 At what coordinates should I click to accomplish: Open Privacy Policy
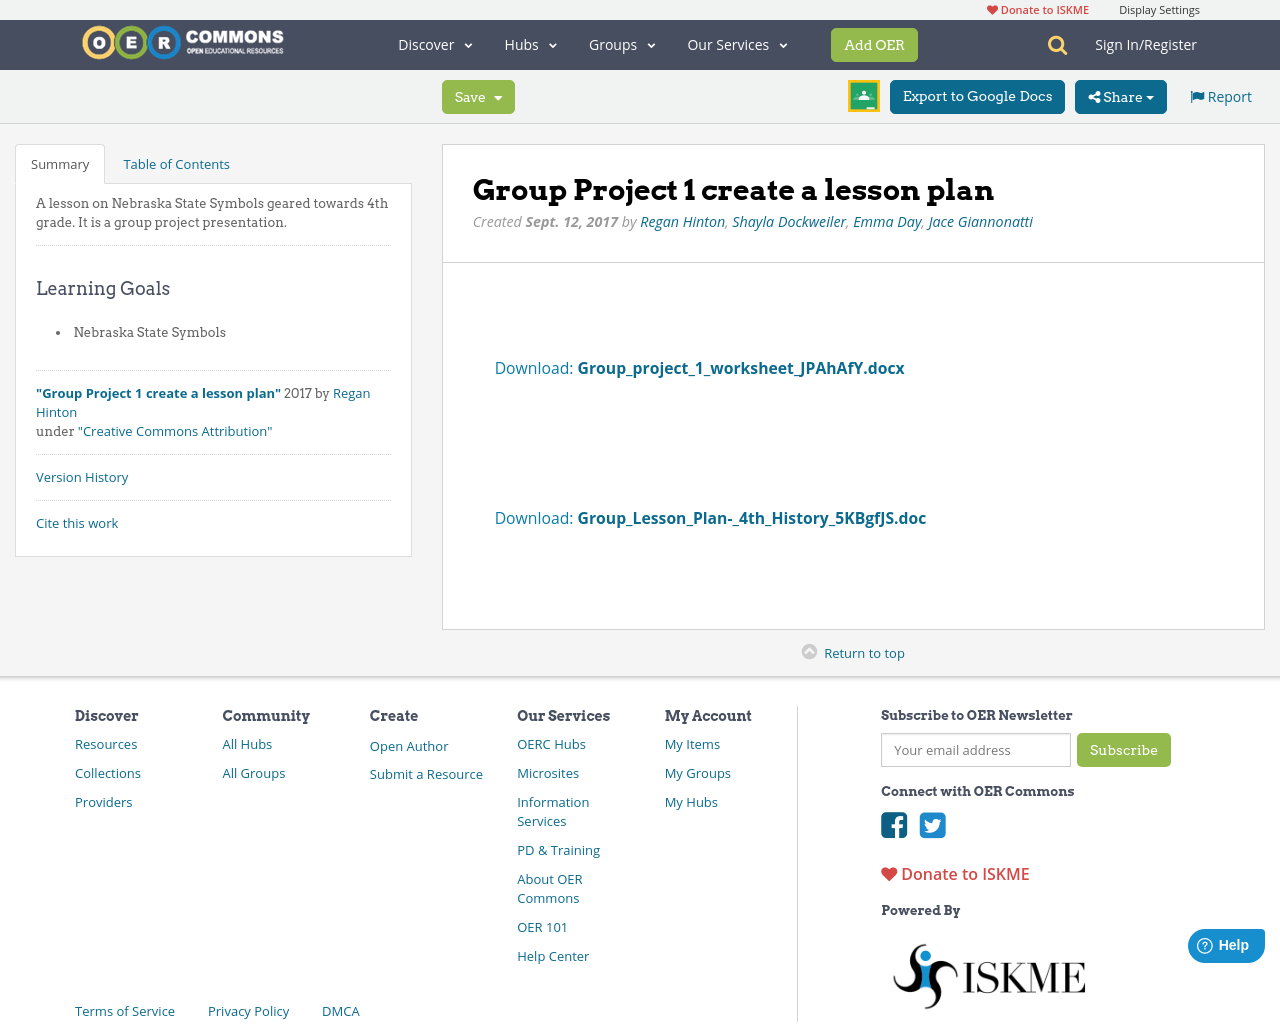tap(248, 1011)
